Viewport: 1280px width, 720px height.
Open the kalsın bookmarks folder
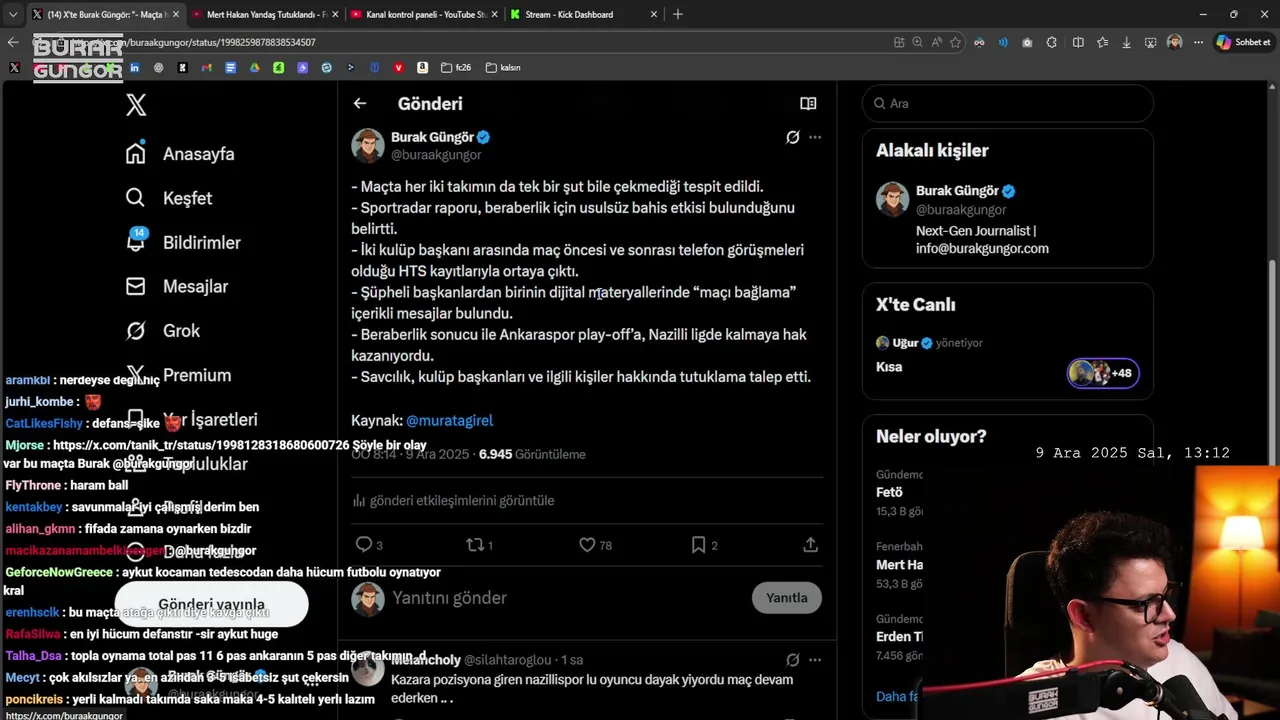[503, 67]
